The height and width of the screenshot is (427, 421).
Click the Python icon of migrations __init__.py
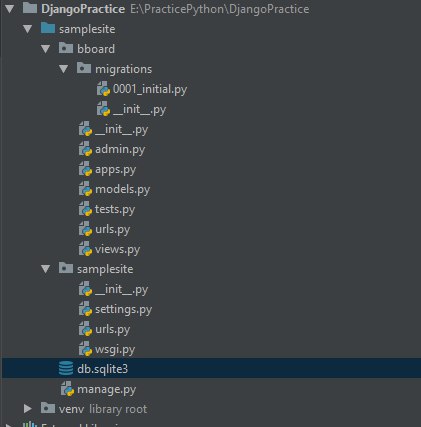point(103,109)
